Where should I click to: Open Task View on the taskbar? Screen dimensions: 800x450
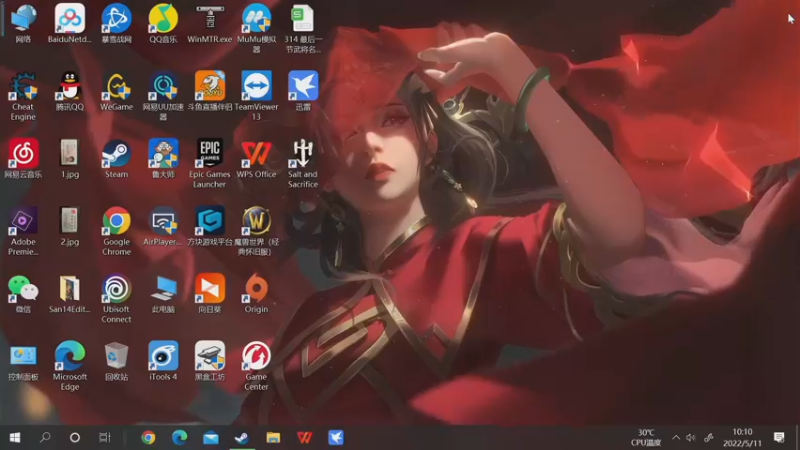coord(105,438)
